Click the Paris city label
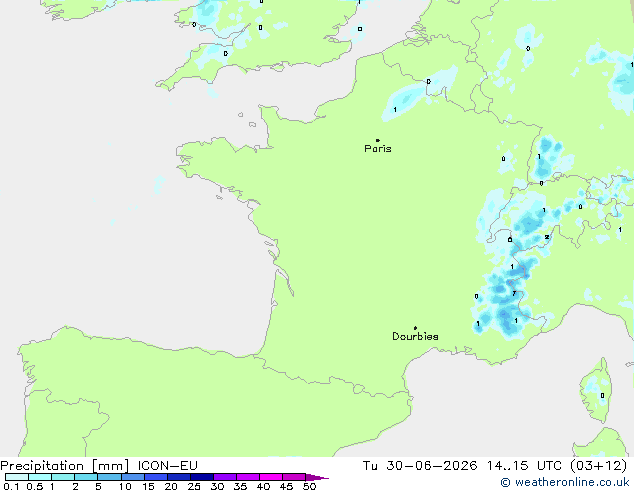This screenshot has width=634, height=490. coord(378,149)
